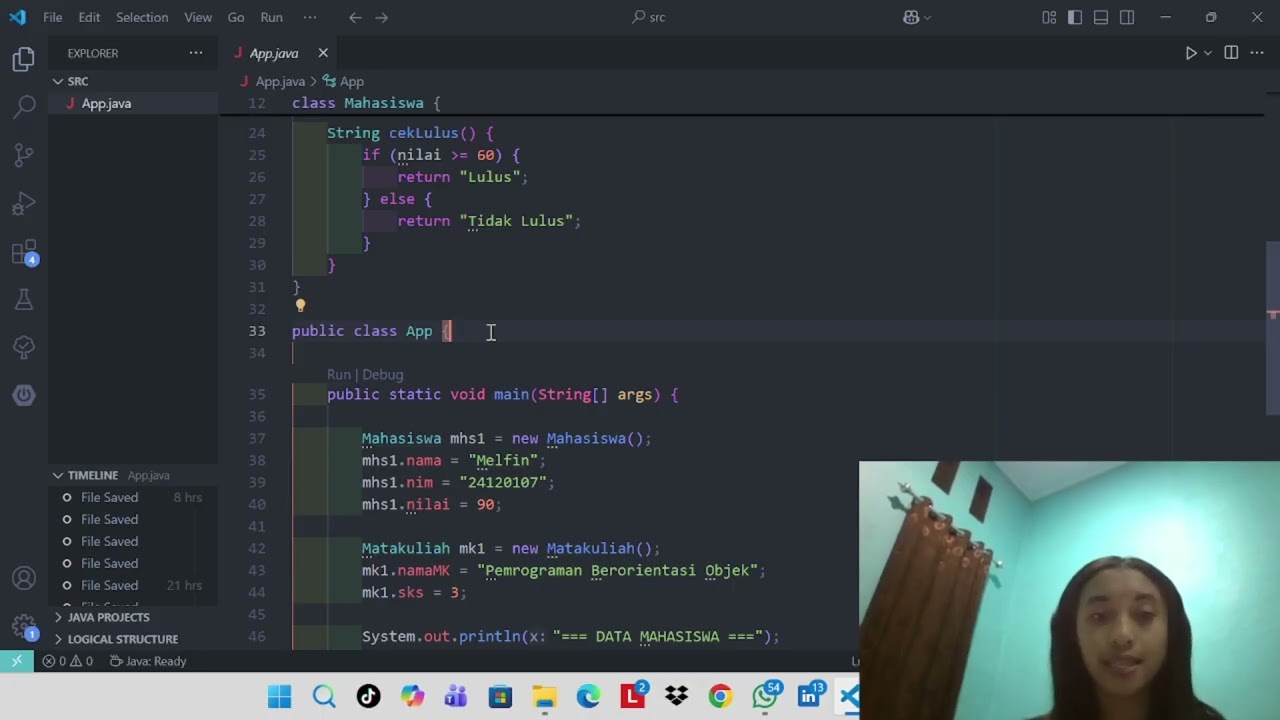
Task: Open WhatsApp from the taskbar
Action: tap(766, 696)
